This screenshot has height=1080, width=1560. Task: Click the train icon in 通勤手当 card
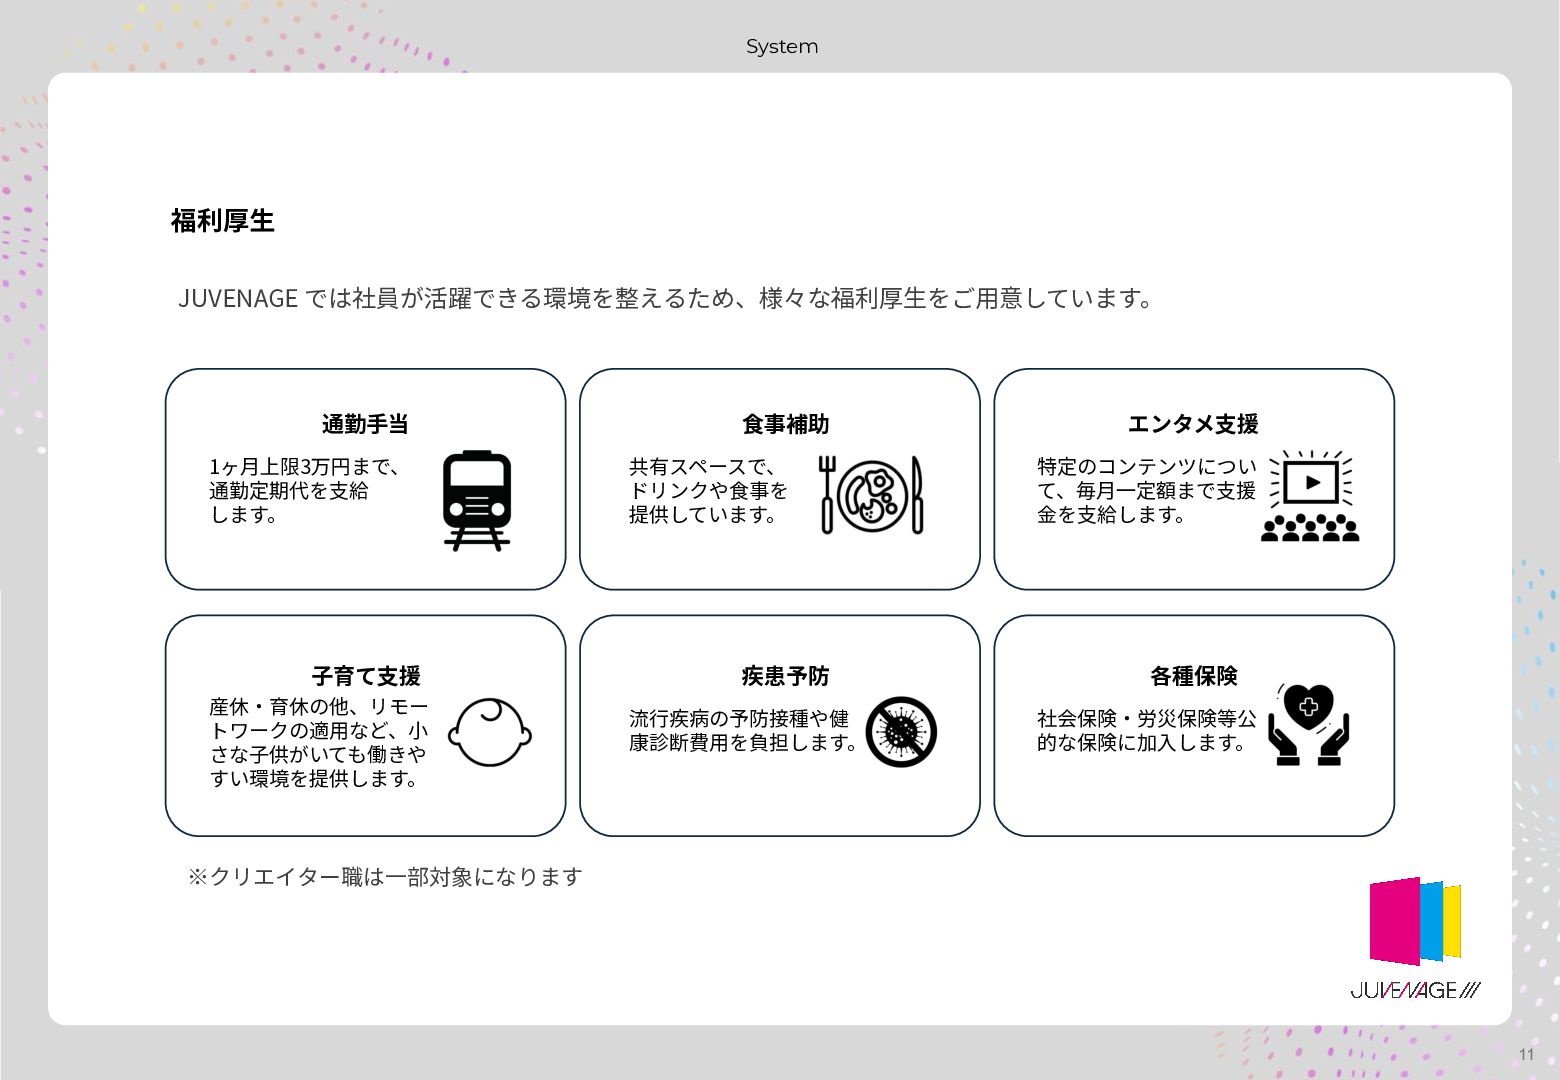(x=476, y=500)
